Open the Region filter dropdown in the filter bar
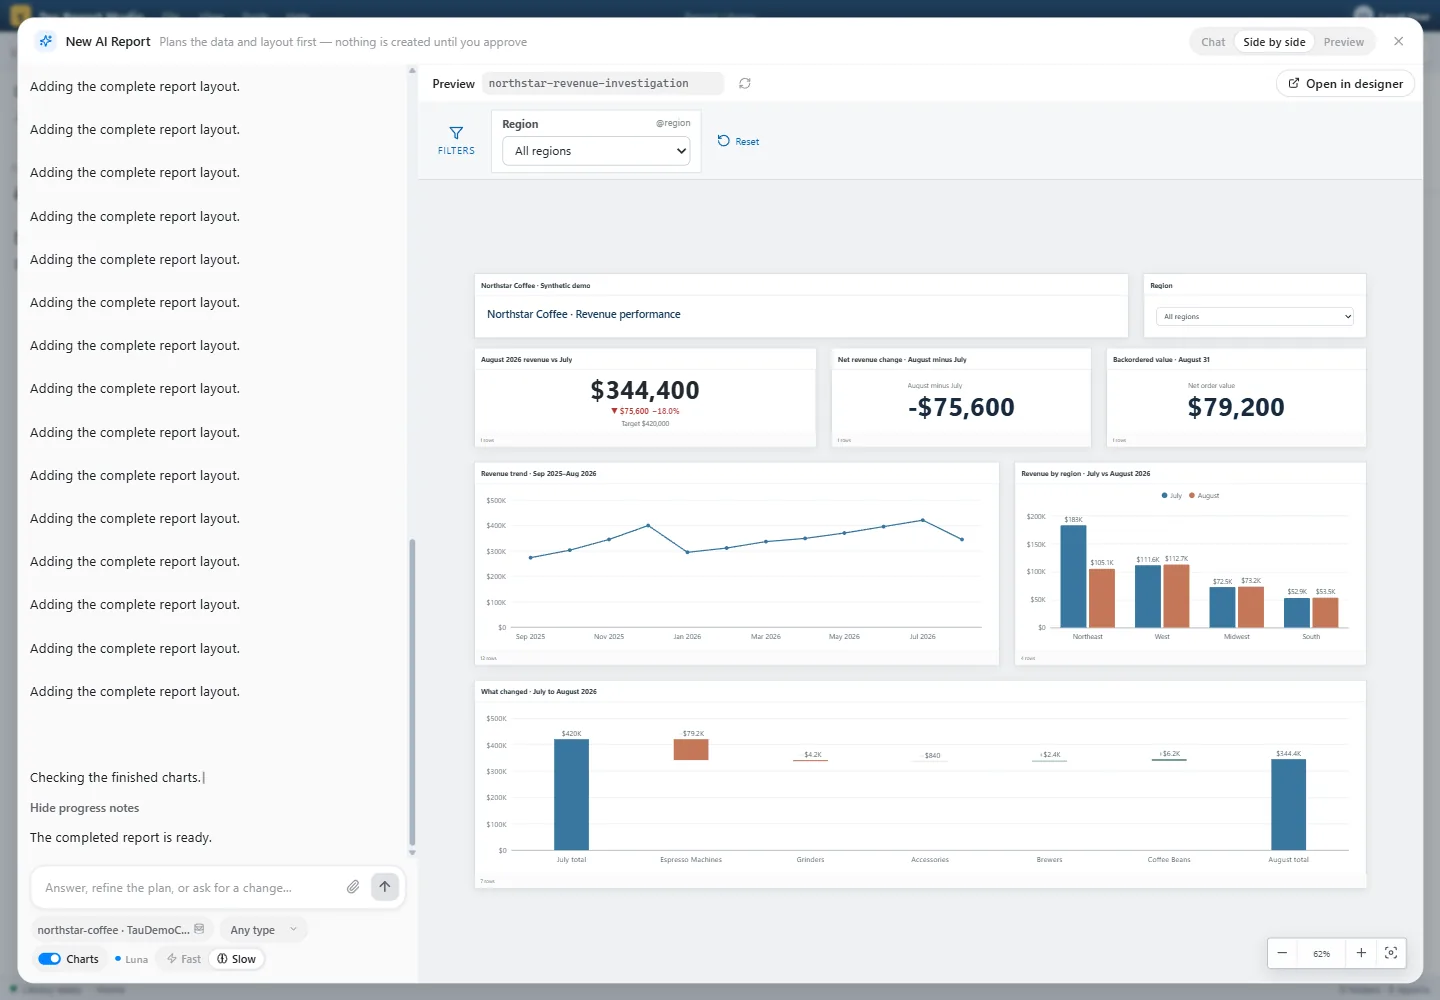This screenshot has height=1000, width=1440. (596, 151)
